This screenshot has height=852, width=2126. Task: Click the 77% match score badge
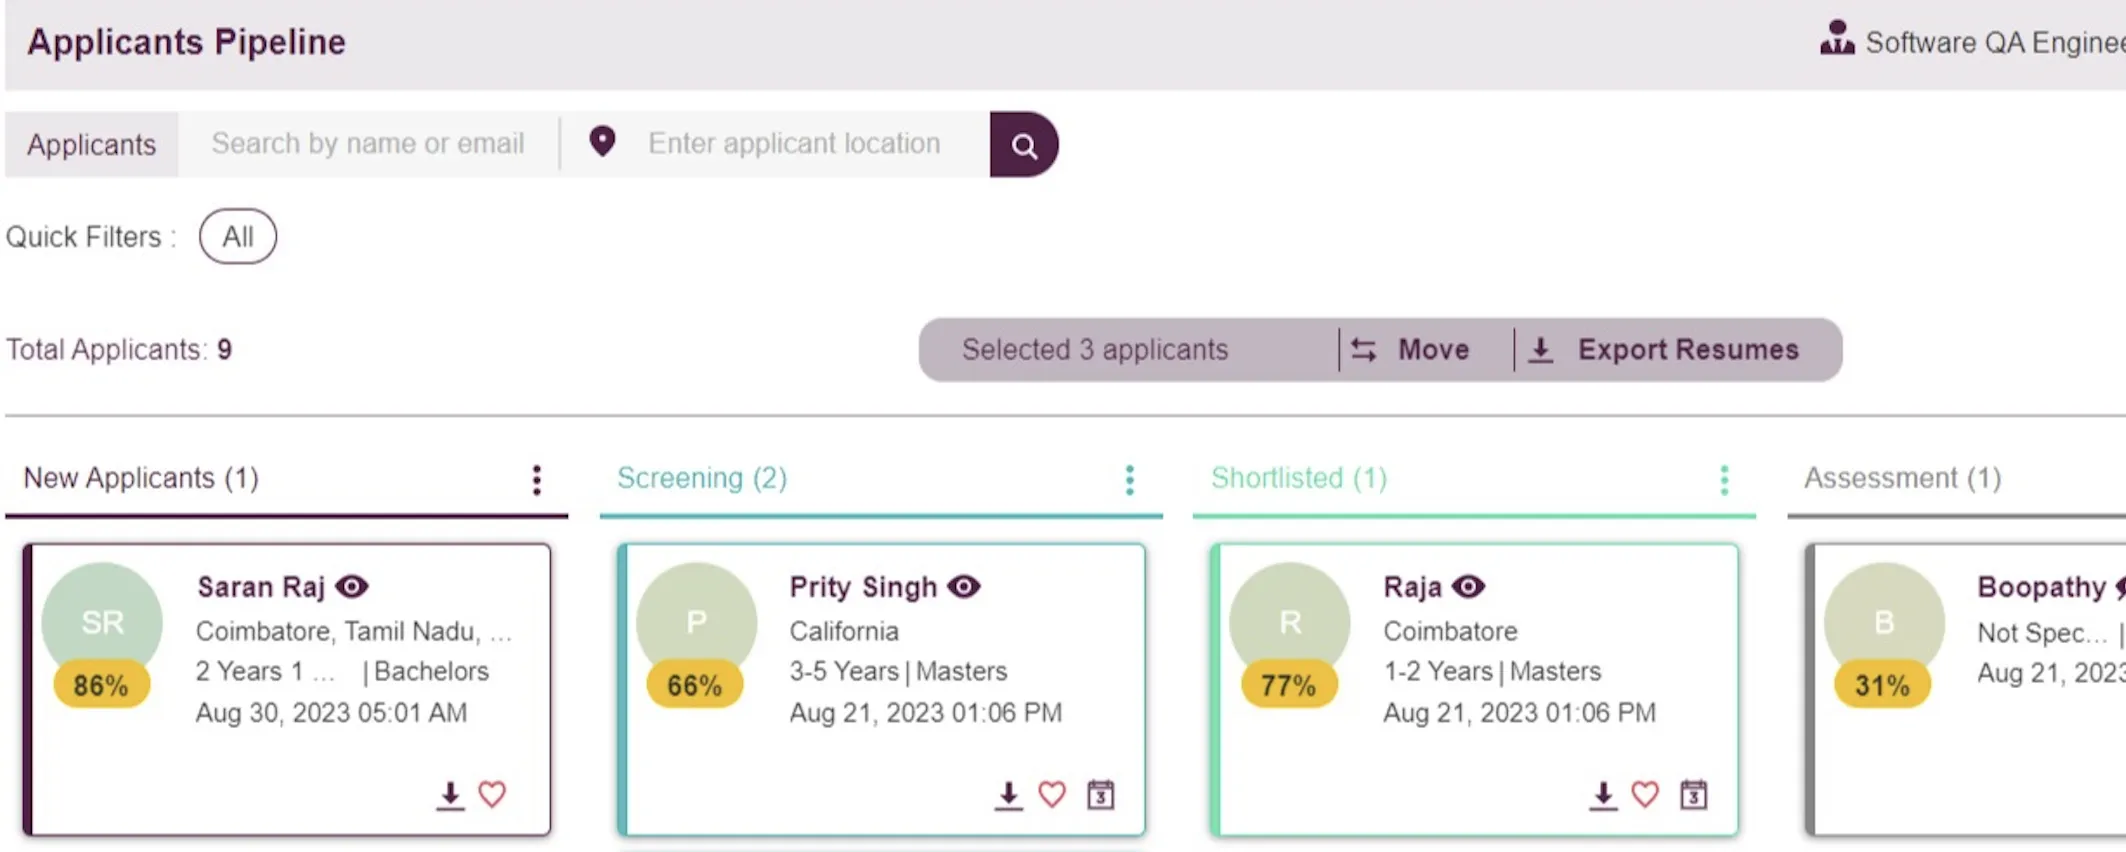point(1288,685)
